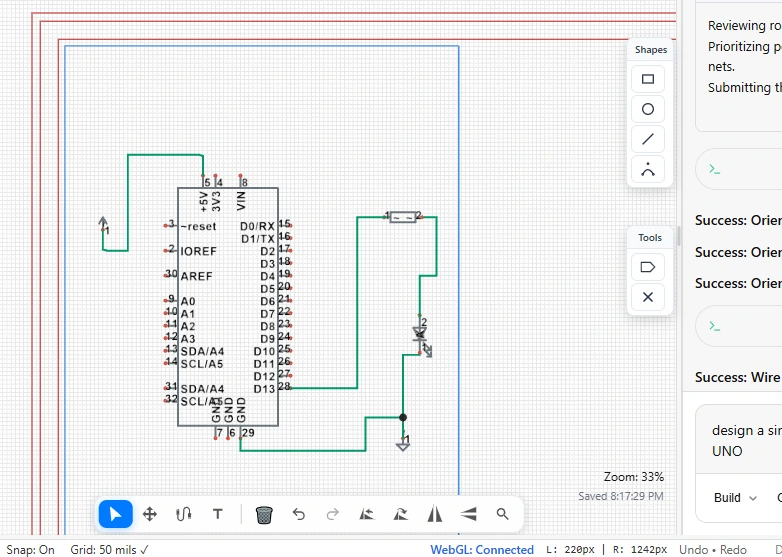Image resolution: width=782 pixels, height=557 pixels.
Task: Select the text tool
Action: 217,514
